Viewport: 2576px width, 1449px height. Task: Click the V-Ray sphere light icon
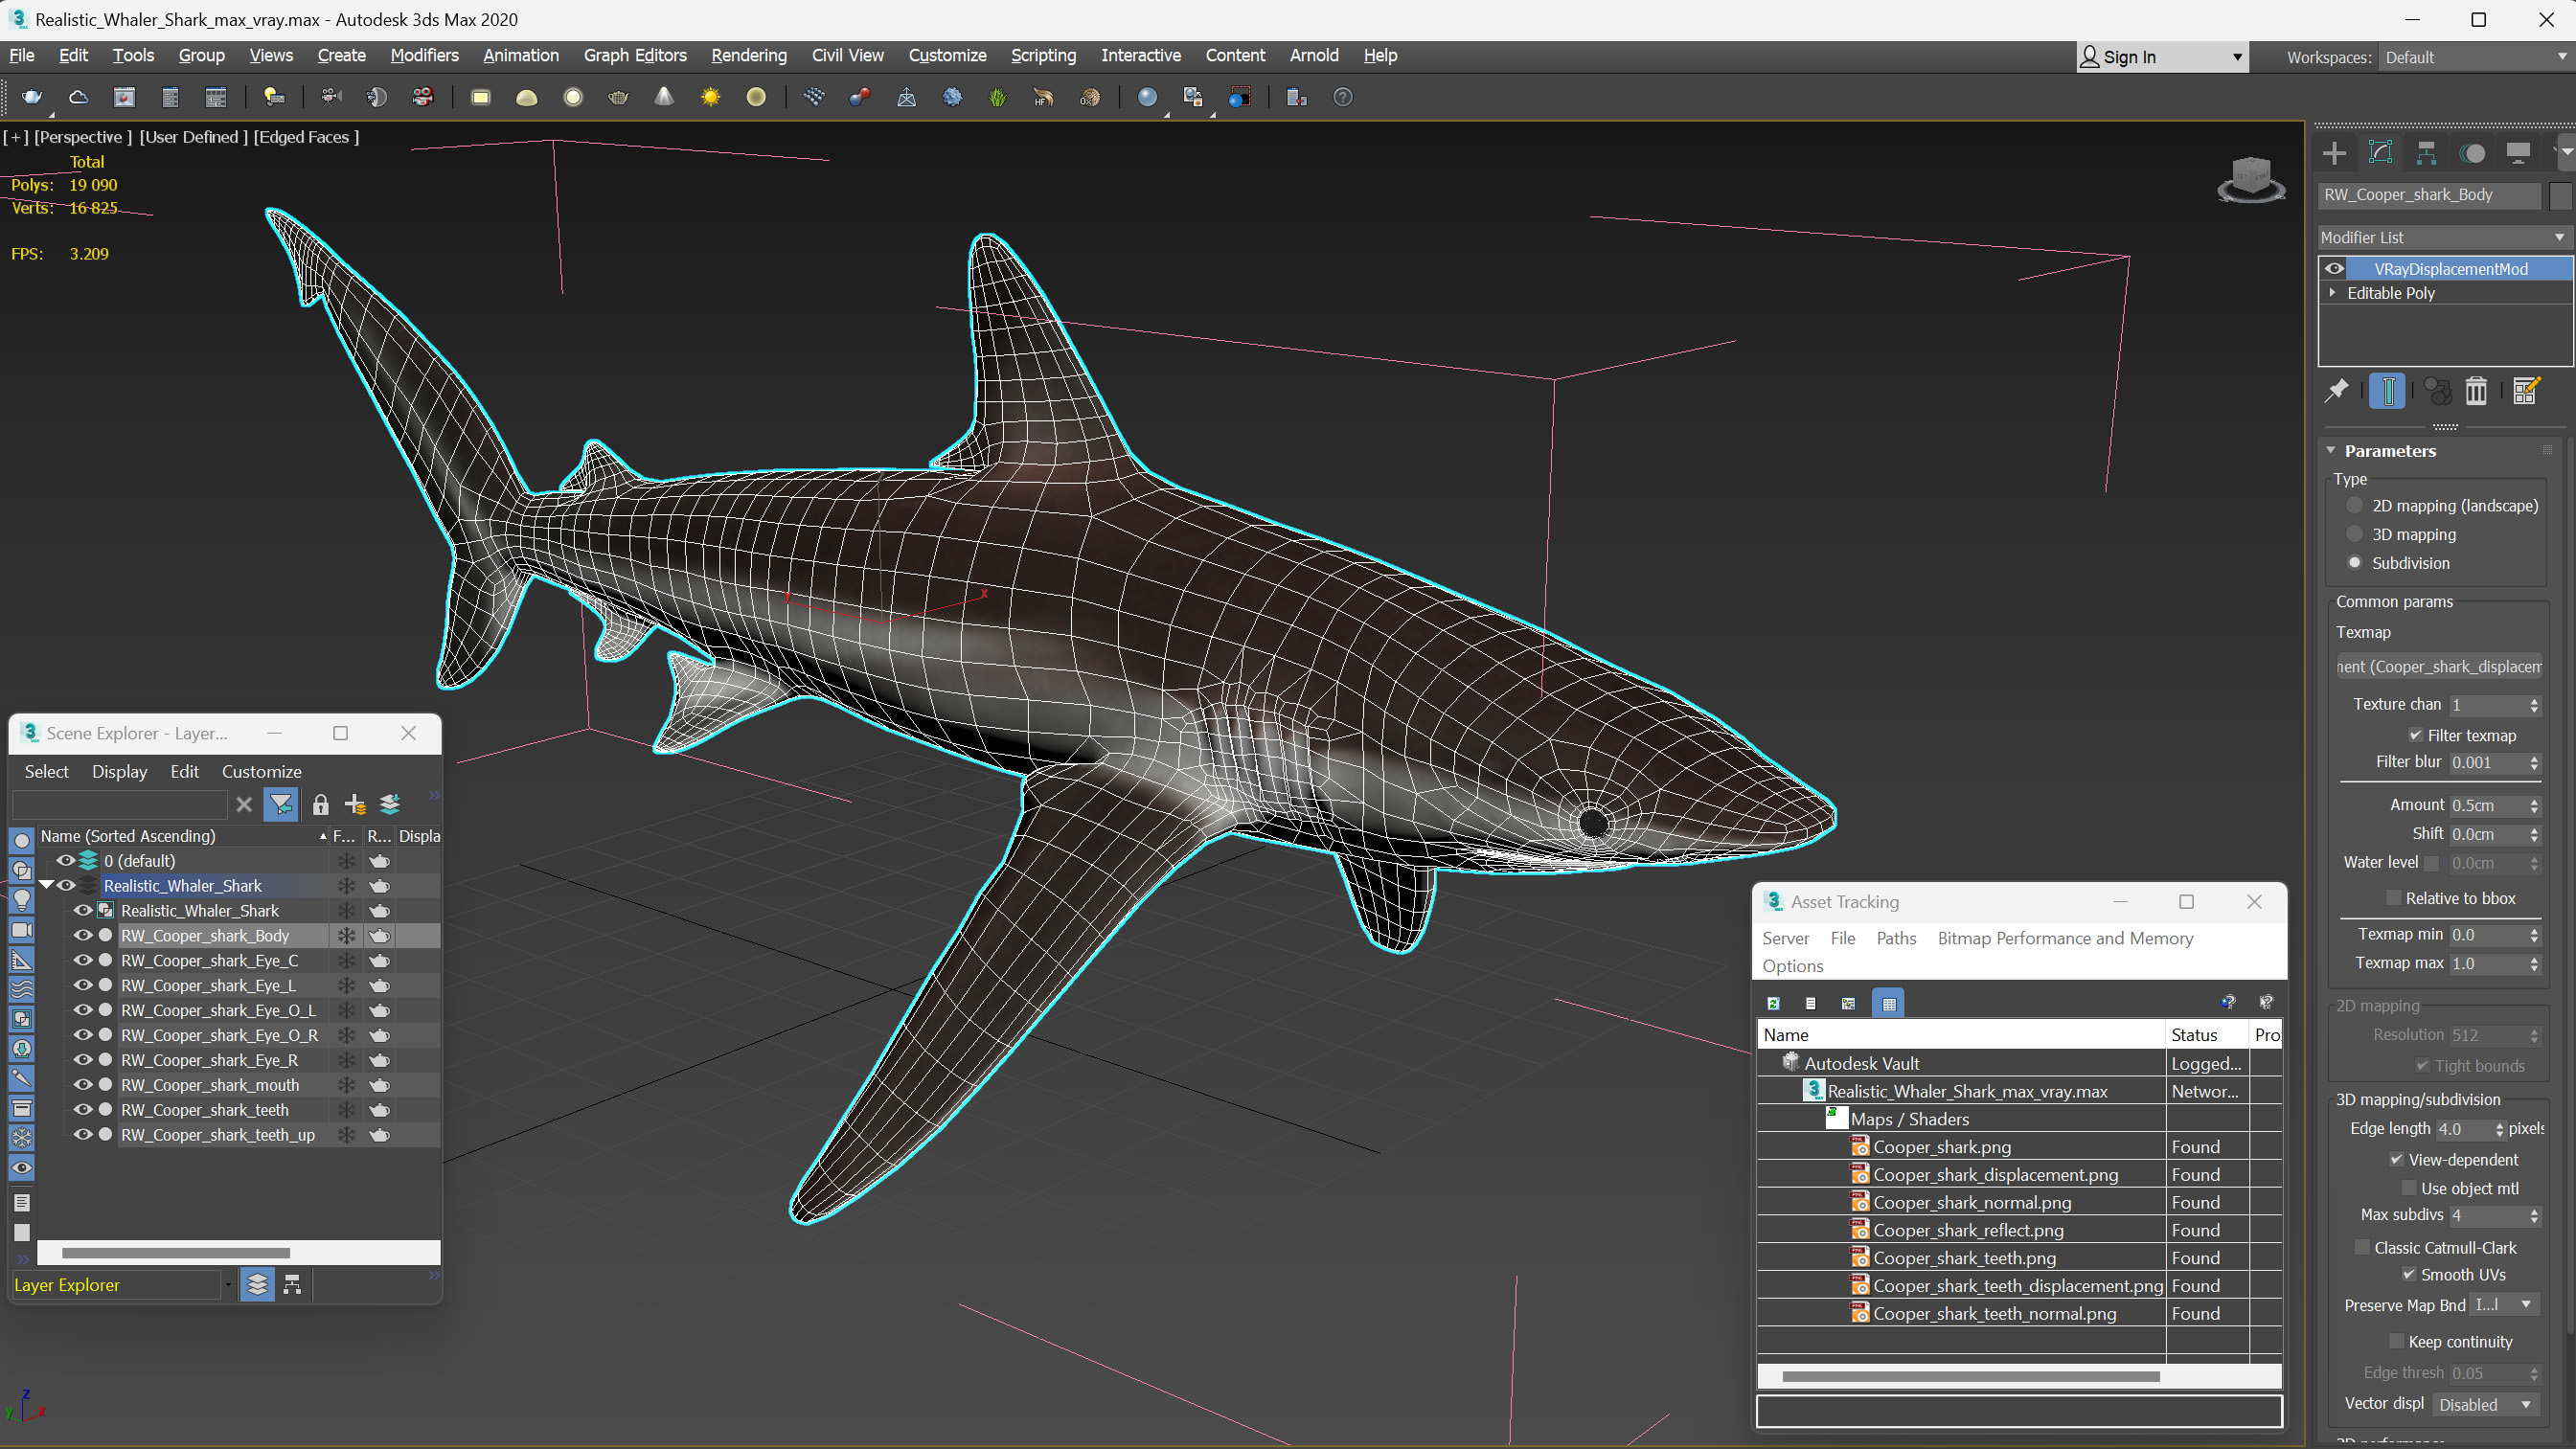[x=573, y=97]
